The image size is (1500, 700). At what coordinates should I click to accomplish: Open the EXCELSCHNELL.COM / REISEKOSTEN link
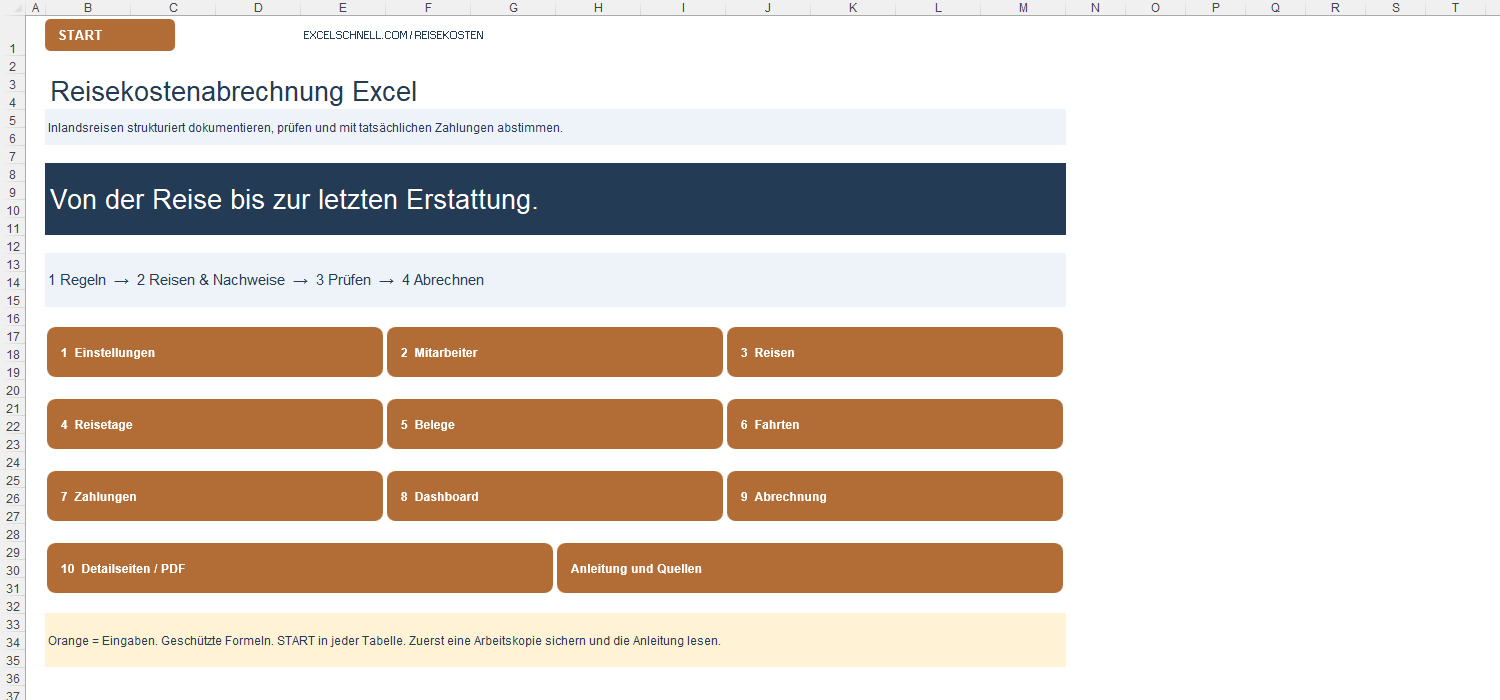click(x=393, y=35)
